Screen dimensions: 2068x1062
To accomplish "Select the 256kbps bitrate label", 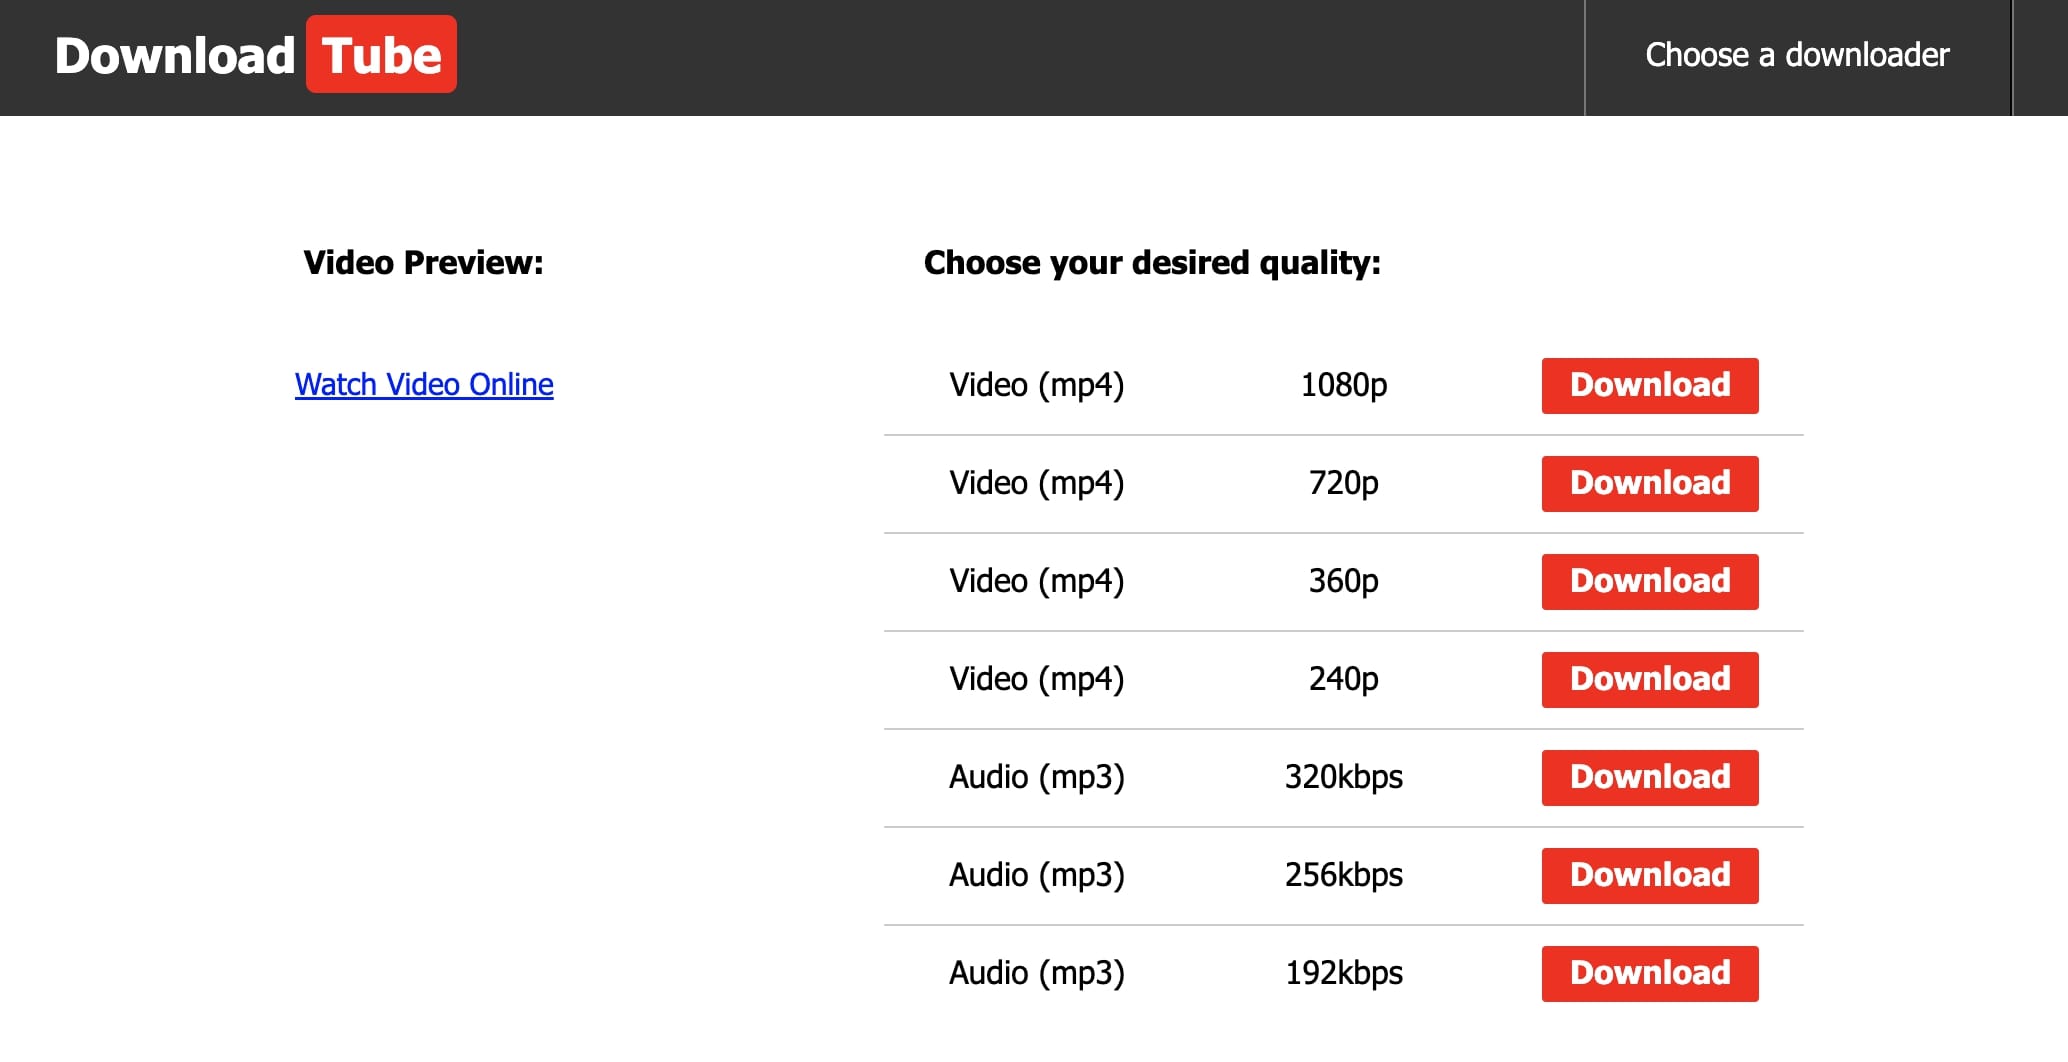I will click(1343, 875).
